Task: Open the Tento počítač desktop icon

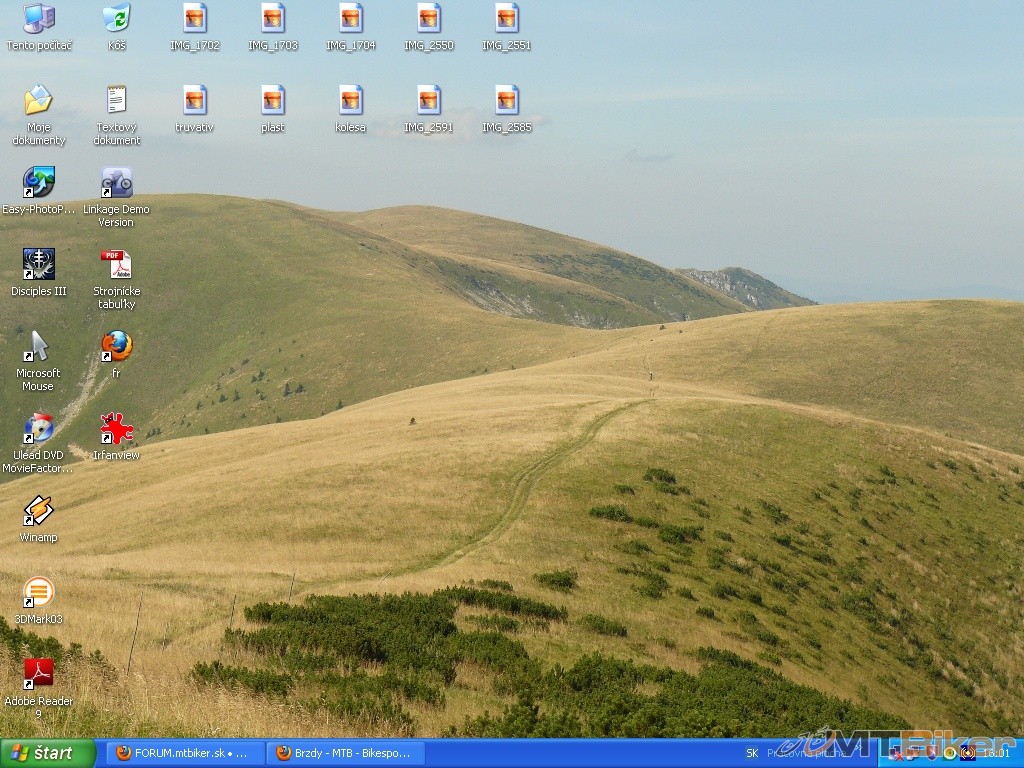Action: click(38, 19)
